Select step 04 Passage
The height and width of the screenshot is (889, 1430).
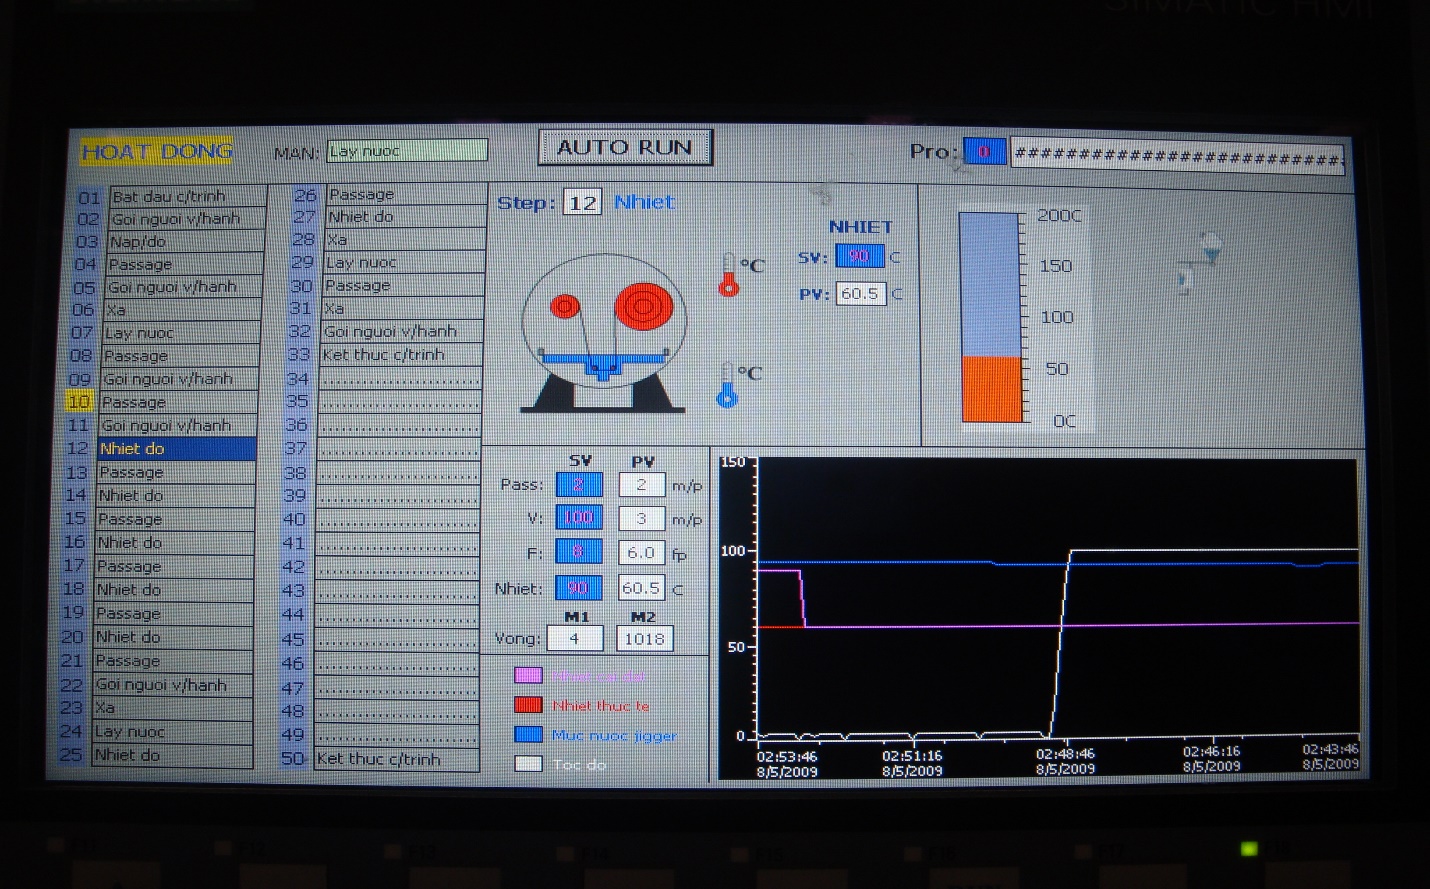point(184,265)
